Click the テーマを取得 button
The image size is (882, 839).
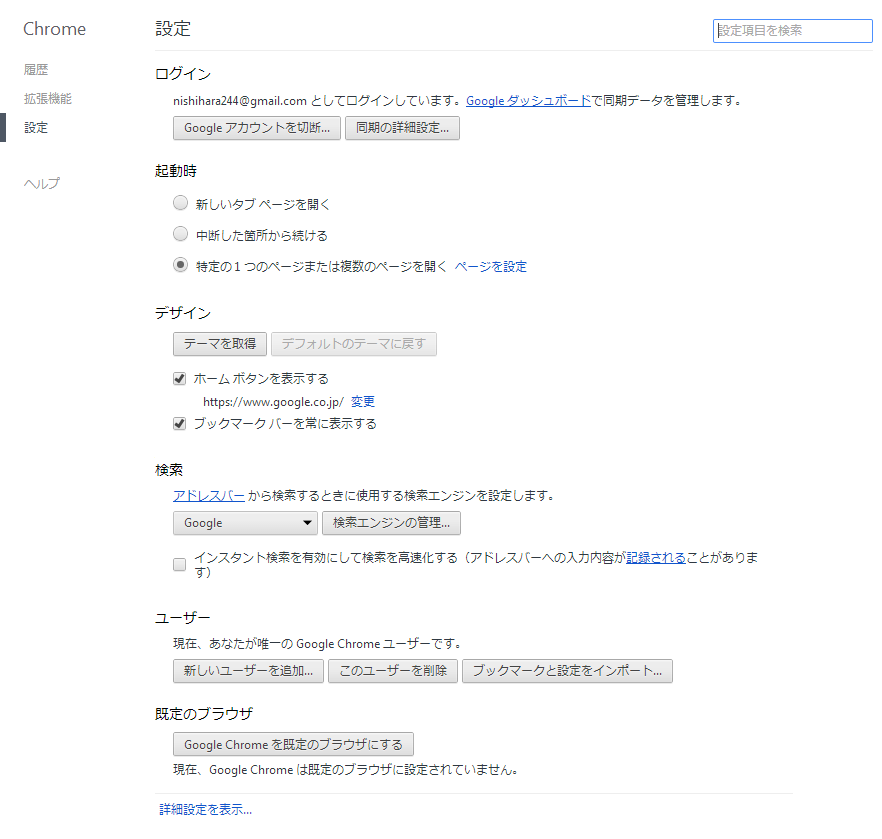pos(220,344)
